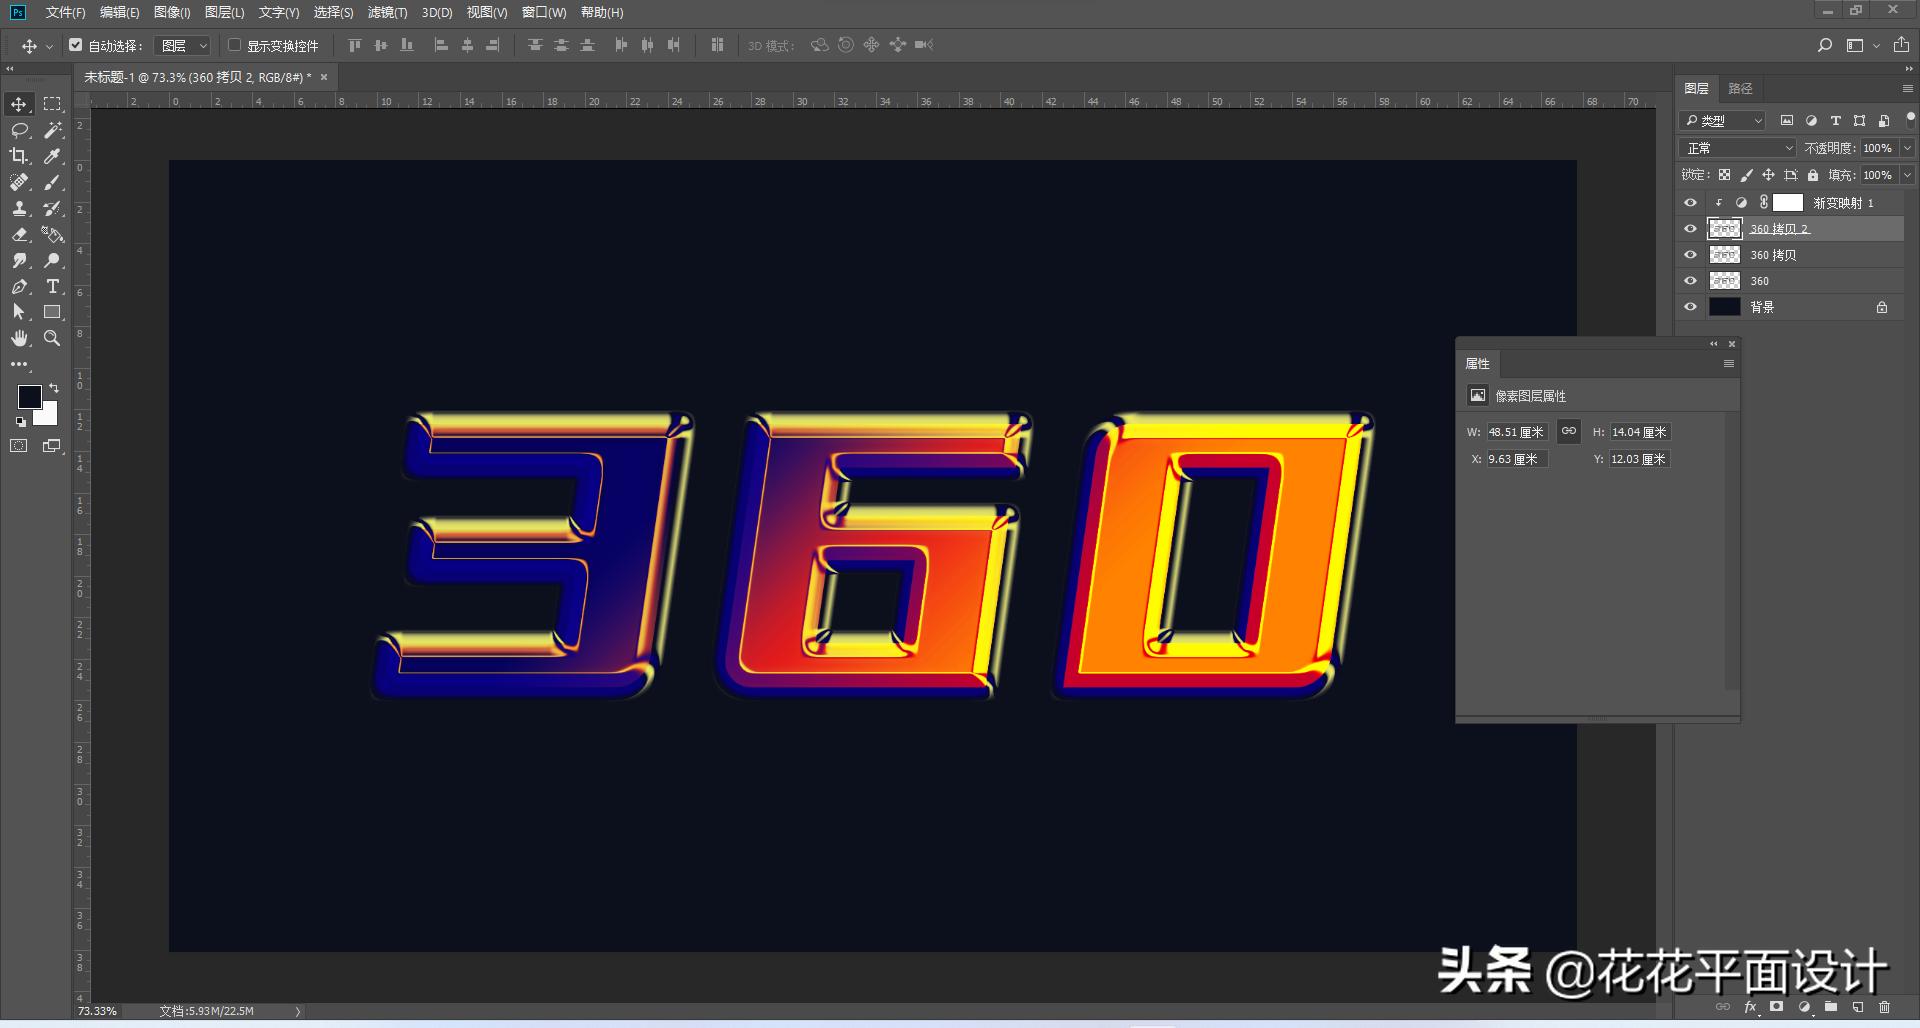Viewport: 1920px width, 1028px height.
Task: Enable the 自动选择 checkbox in options bar
Action: coord(76,45)
